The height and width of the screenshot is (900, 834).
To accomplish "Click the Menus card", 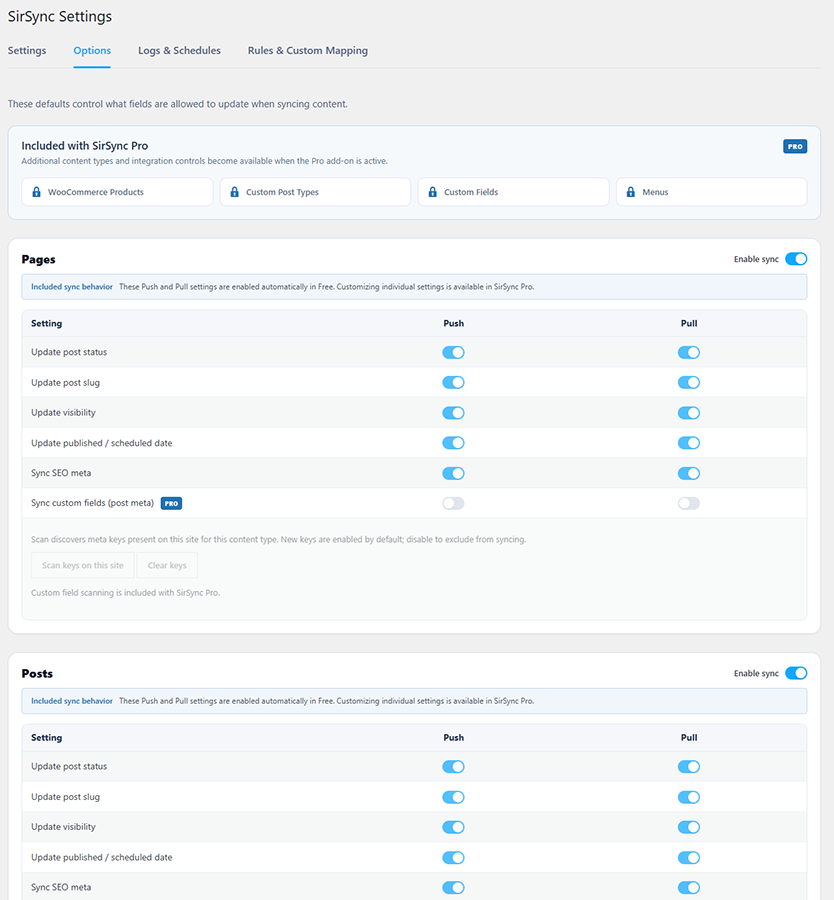I will [x=712, y=192].
